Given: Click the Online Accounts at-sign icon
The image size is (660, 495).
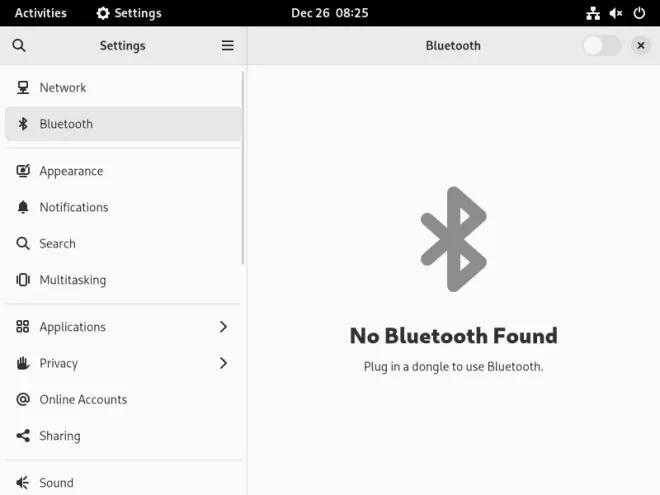Looking at the screenshot, I should [x=23, y=399].
